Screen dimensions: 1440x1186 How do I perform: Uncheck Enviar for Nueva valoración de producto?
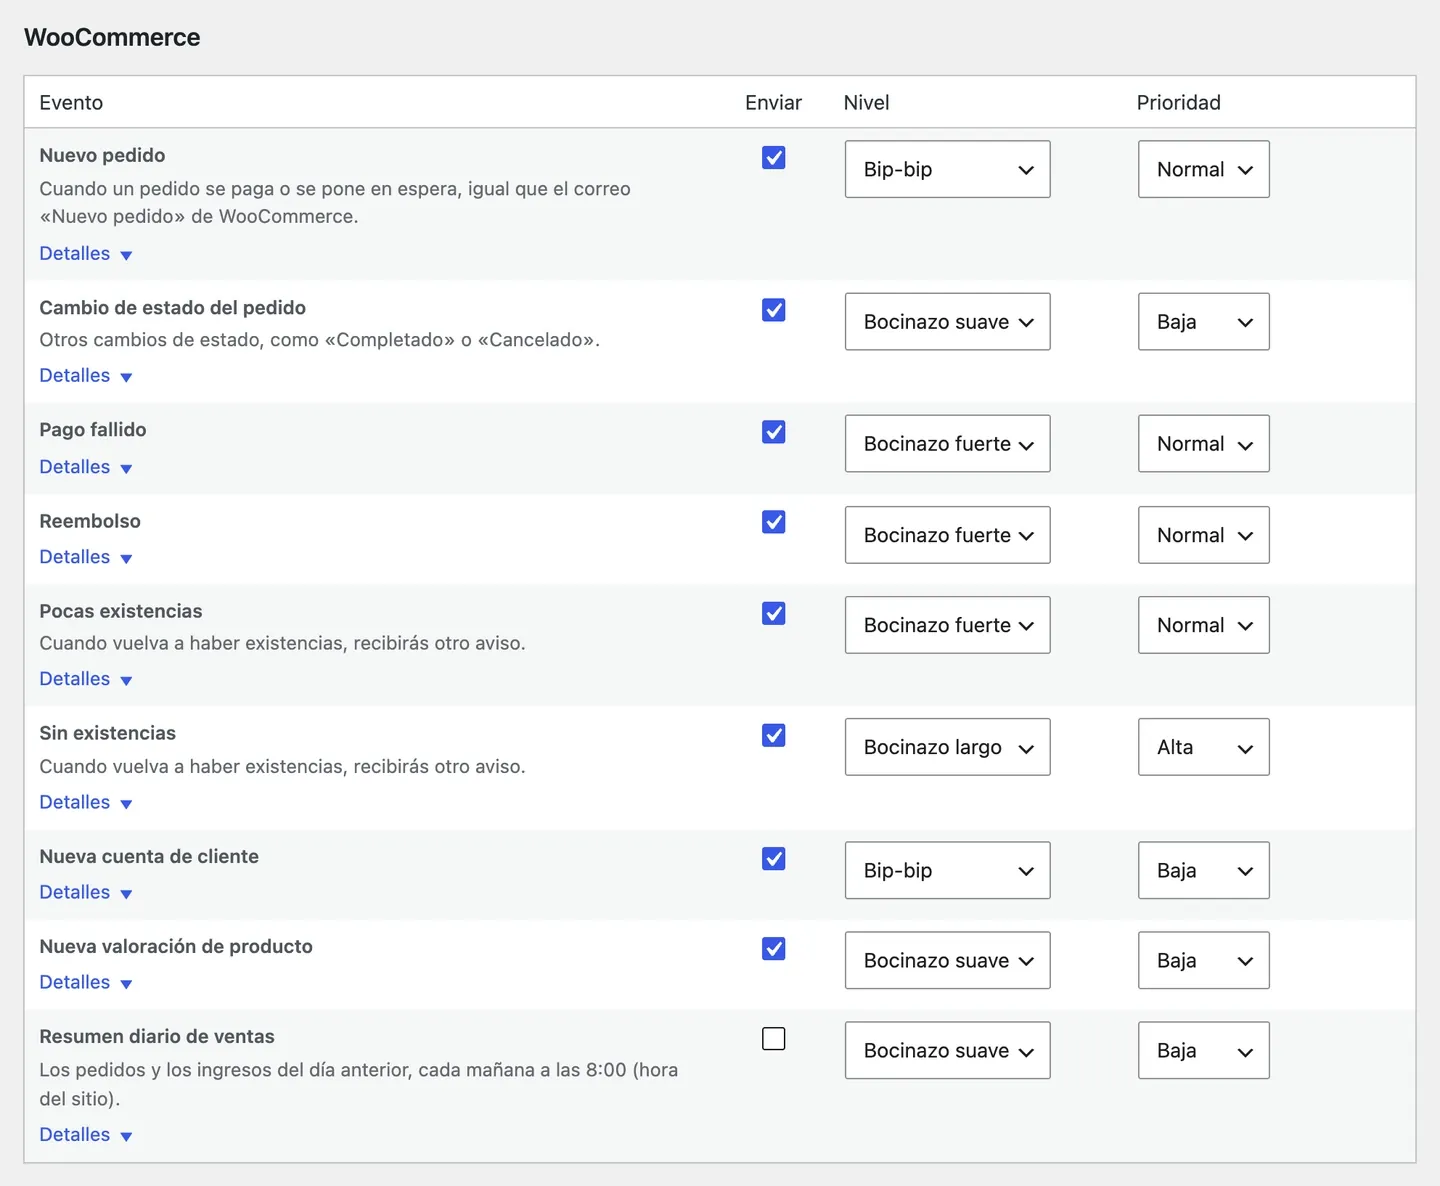coord(773,949)
